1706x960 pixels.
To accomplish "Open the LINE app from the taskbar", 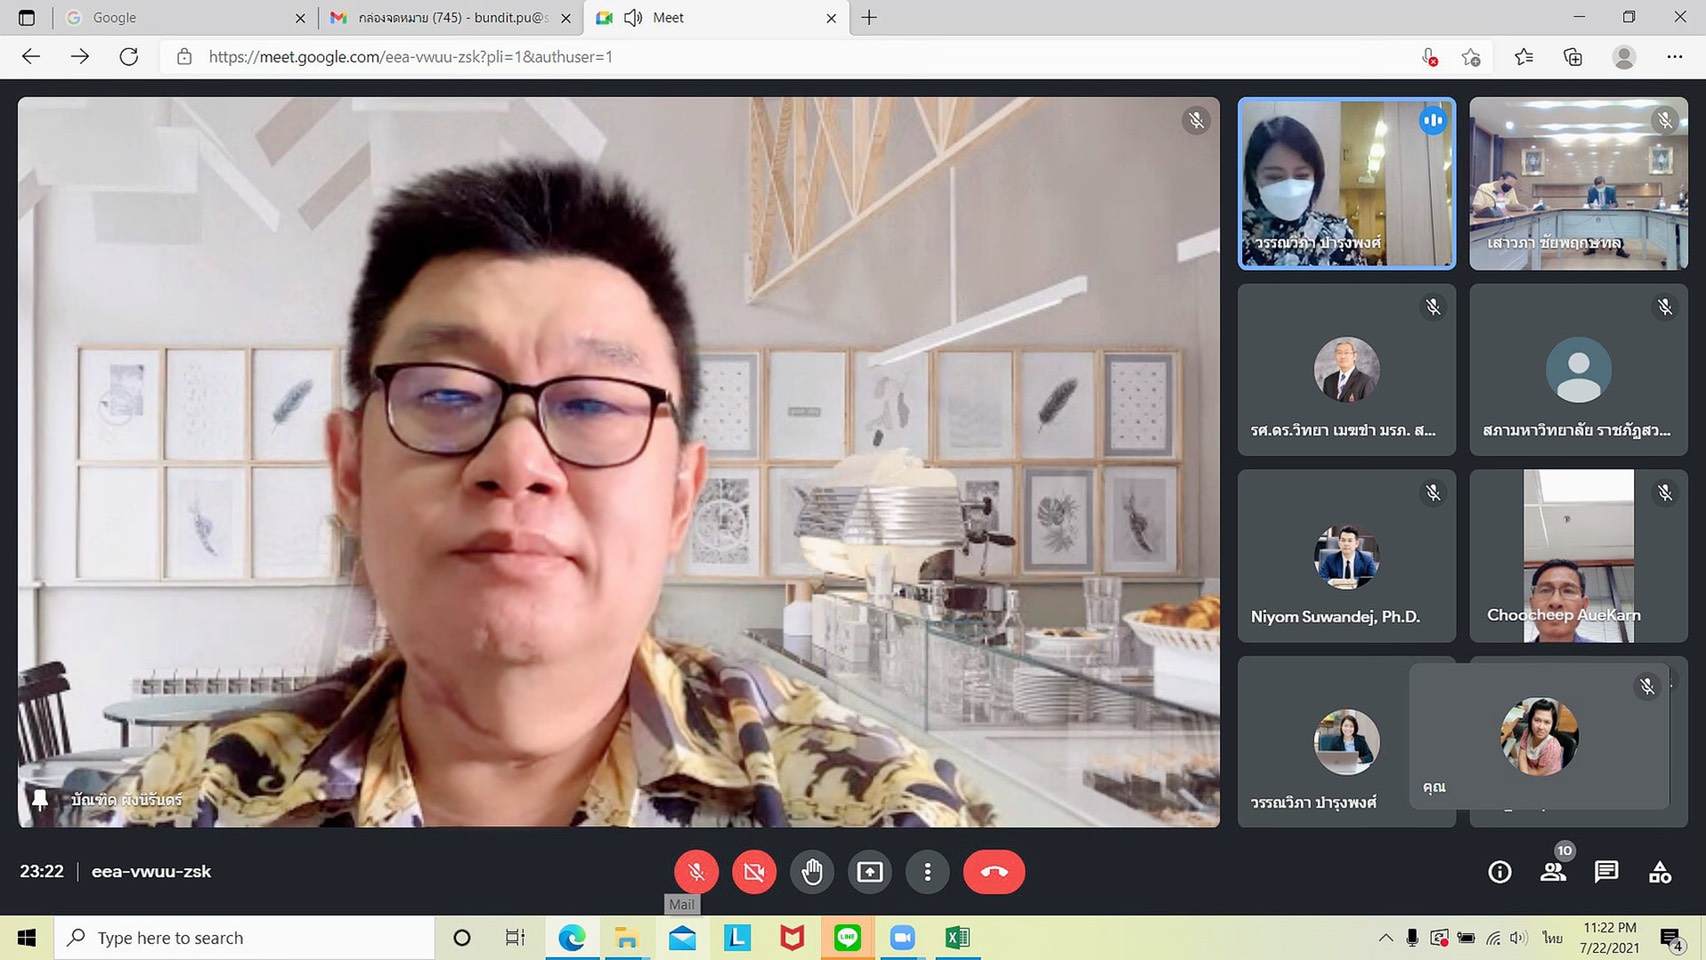I will (847, 938).
